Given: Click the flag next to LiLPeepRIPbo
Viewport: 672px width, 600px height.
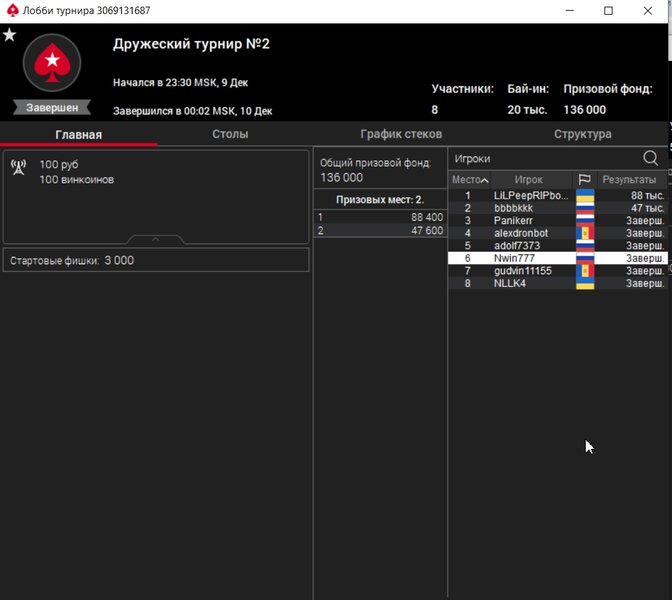Looking at the screenshot, I should coord(585,195).
